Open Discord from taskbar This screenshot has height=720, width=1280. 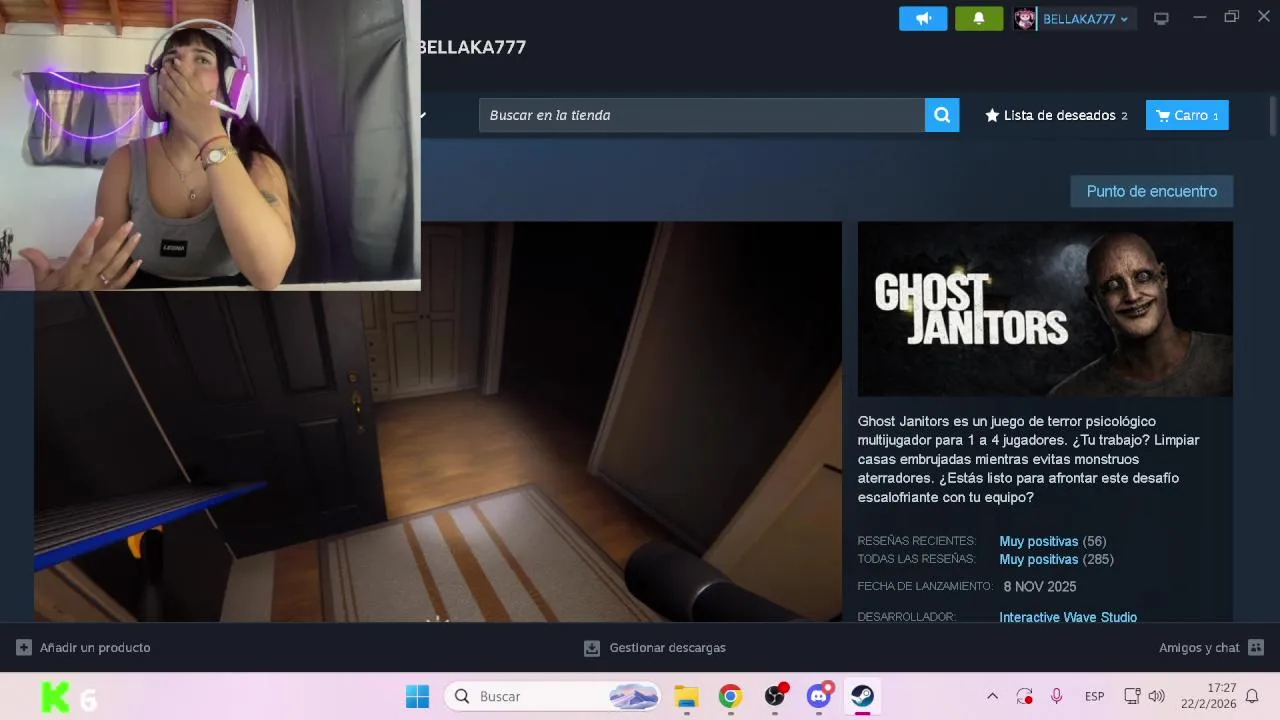point(819,696)
